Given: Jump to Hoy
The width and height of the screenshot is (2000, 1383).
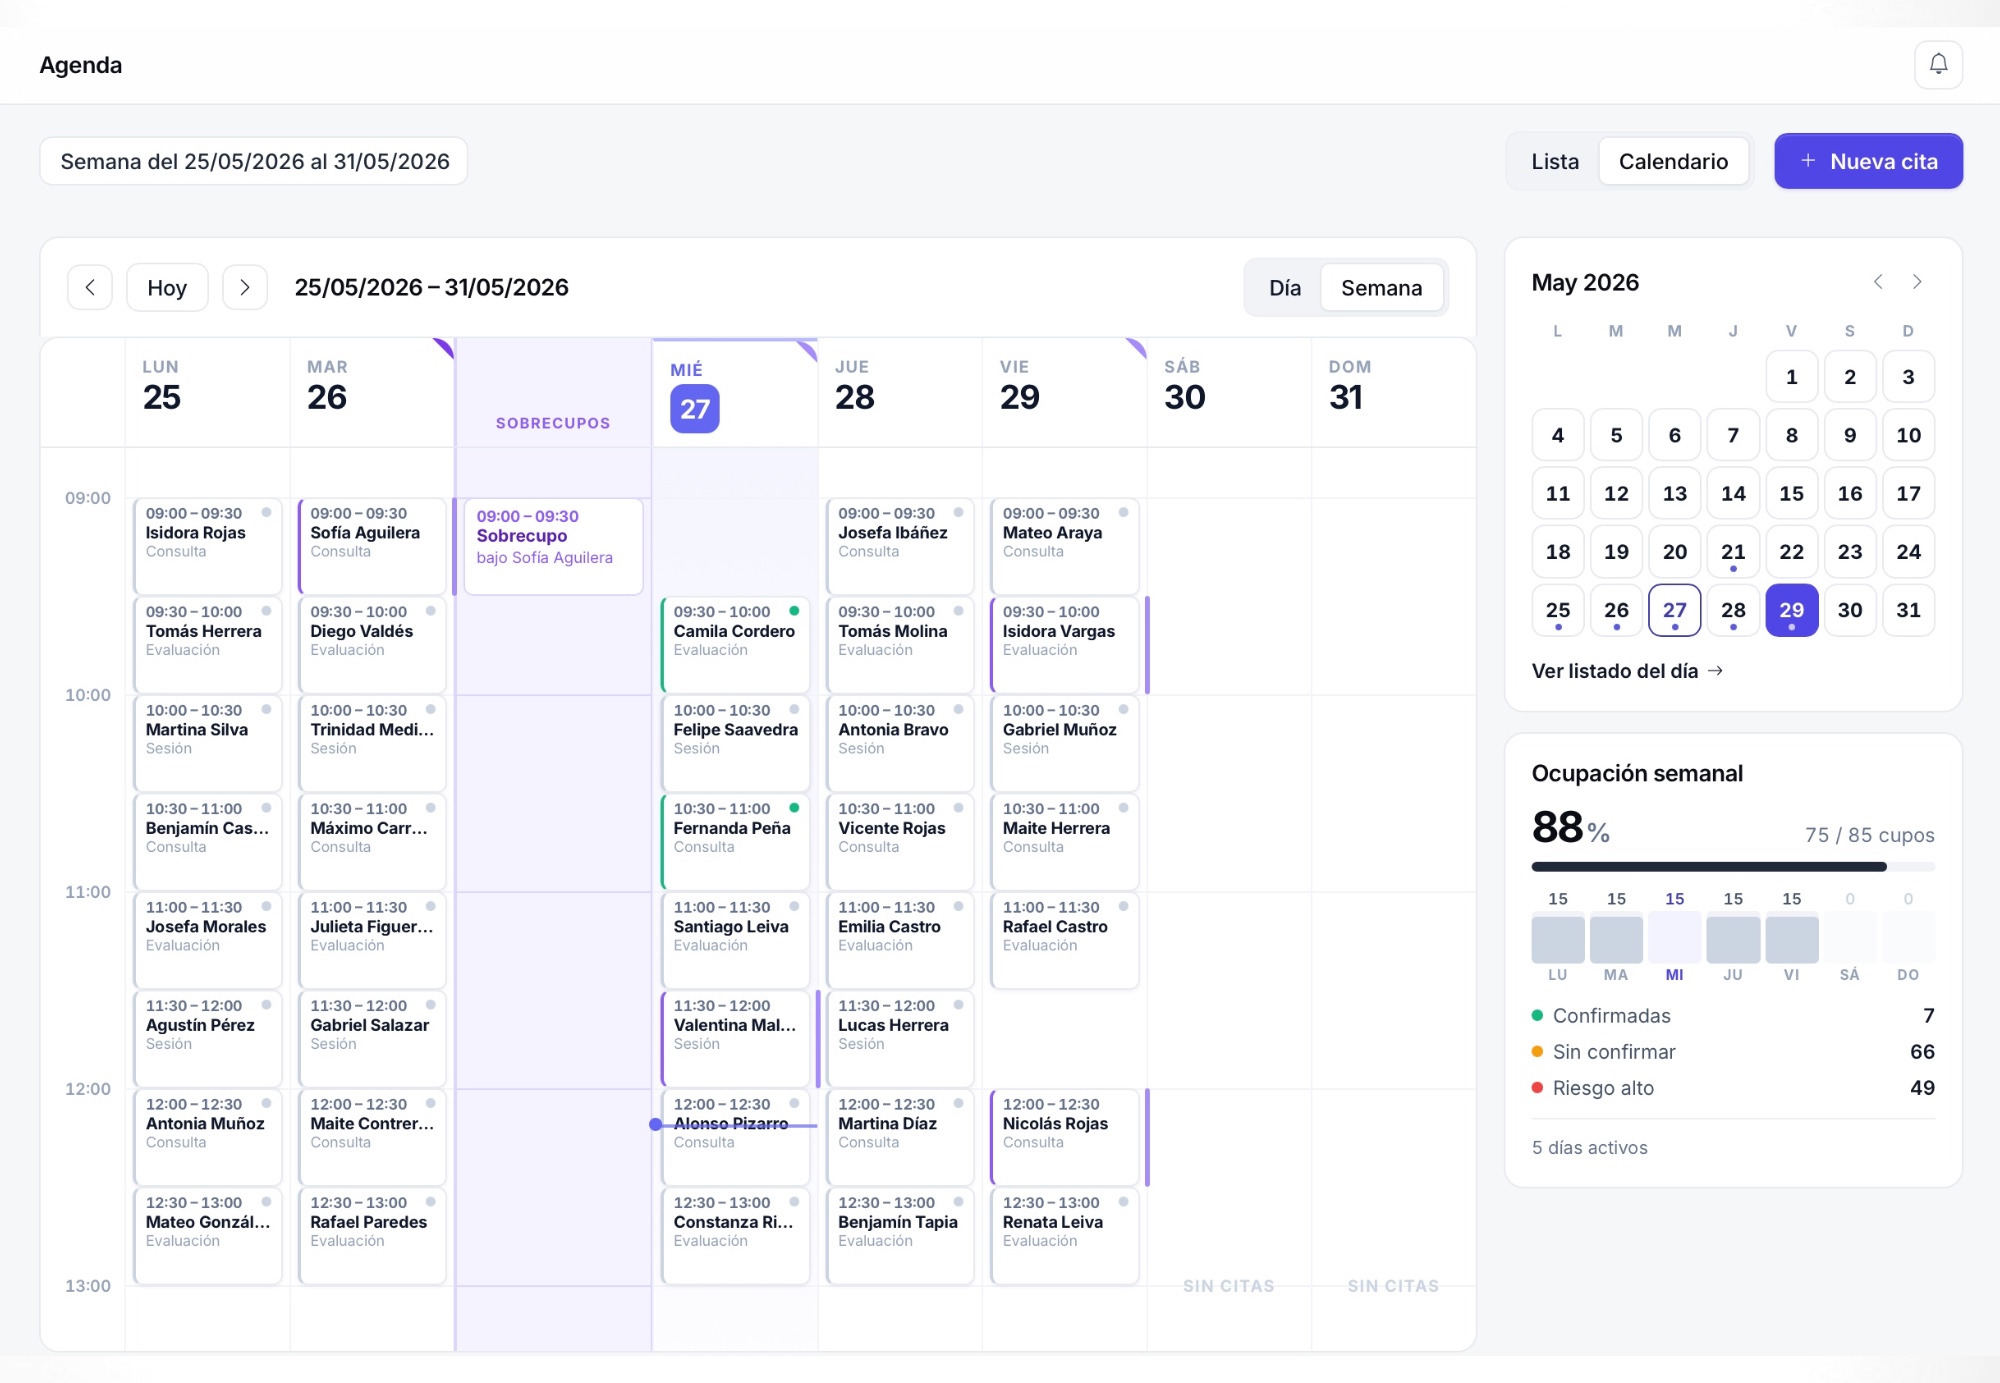Looking at the screenshot, I should click(x=167, y=288).
